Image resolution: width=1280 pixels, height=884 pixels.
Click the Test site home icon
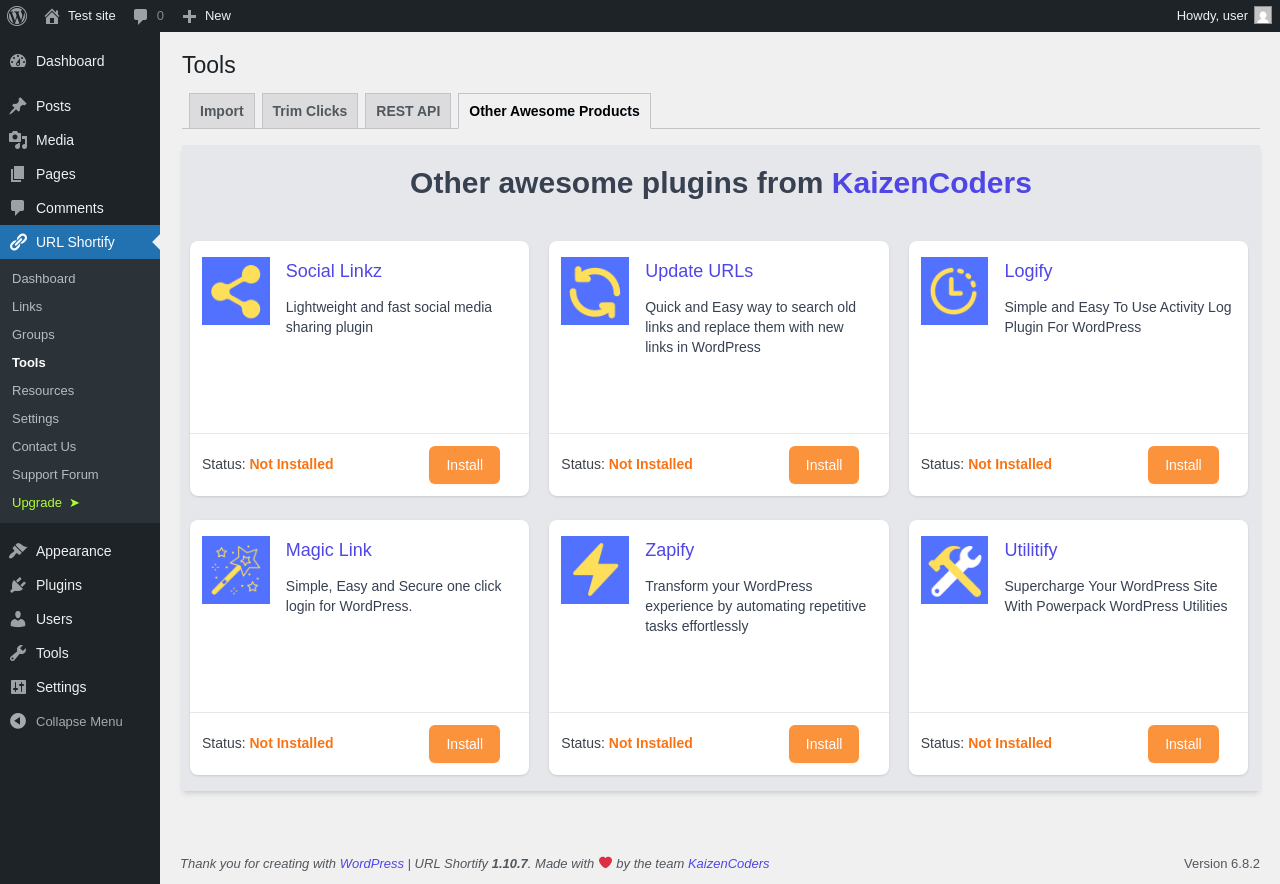(x=52, y=15)
